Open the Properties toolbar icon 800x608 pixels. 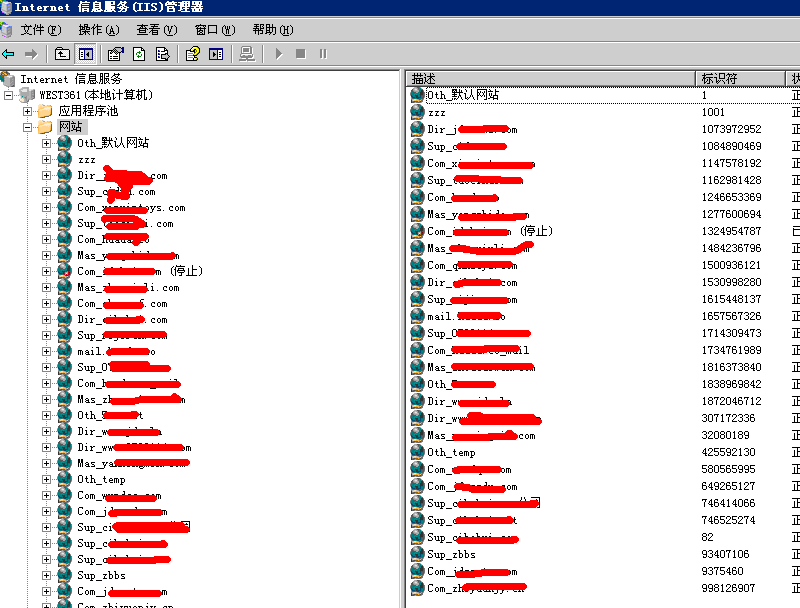[116, 54]
